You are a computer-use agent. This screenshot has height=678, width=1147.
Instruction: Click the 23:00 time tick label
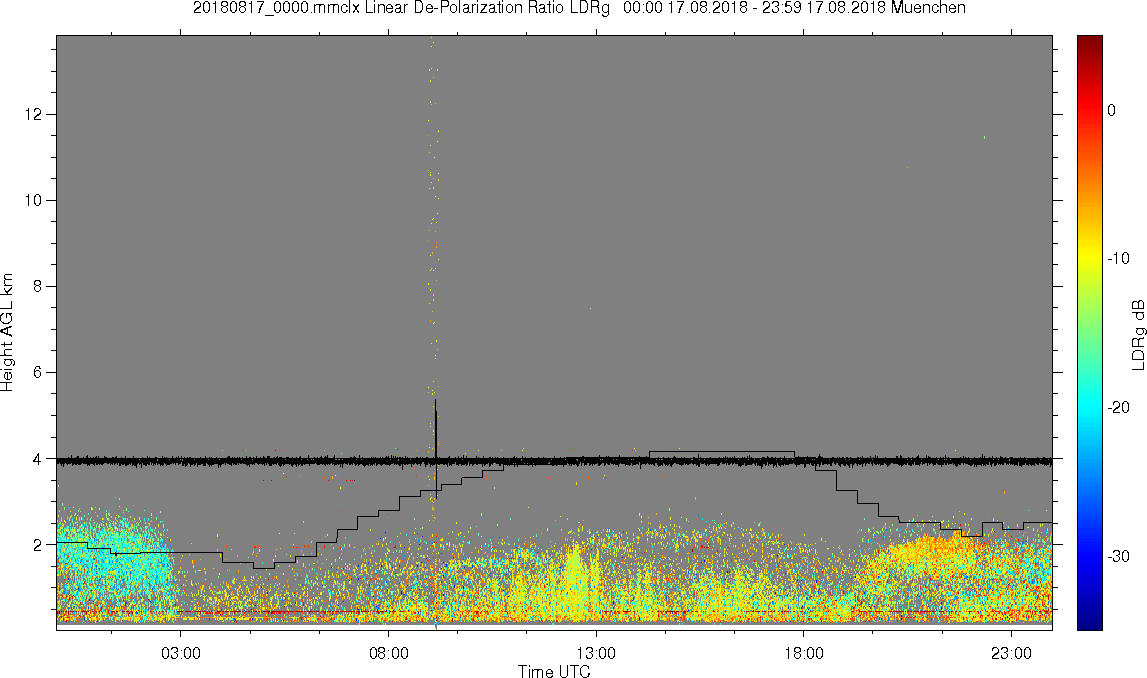click(x=1011, y=652)
